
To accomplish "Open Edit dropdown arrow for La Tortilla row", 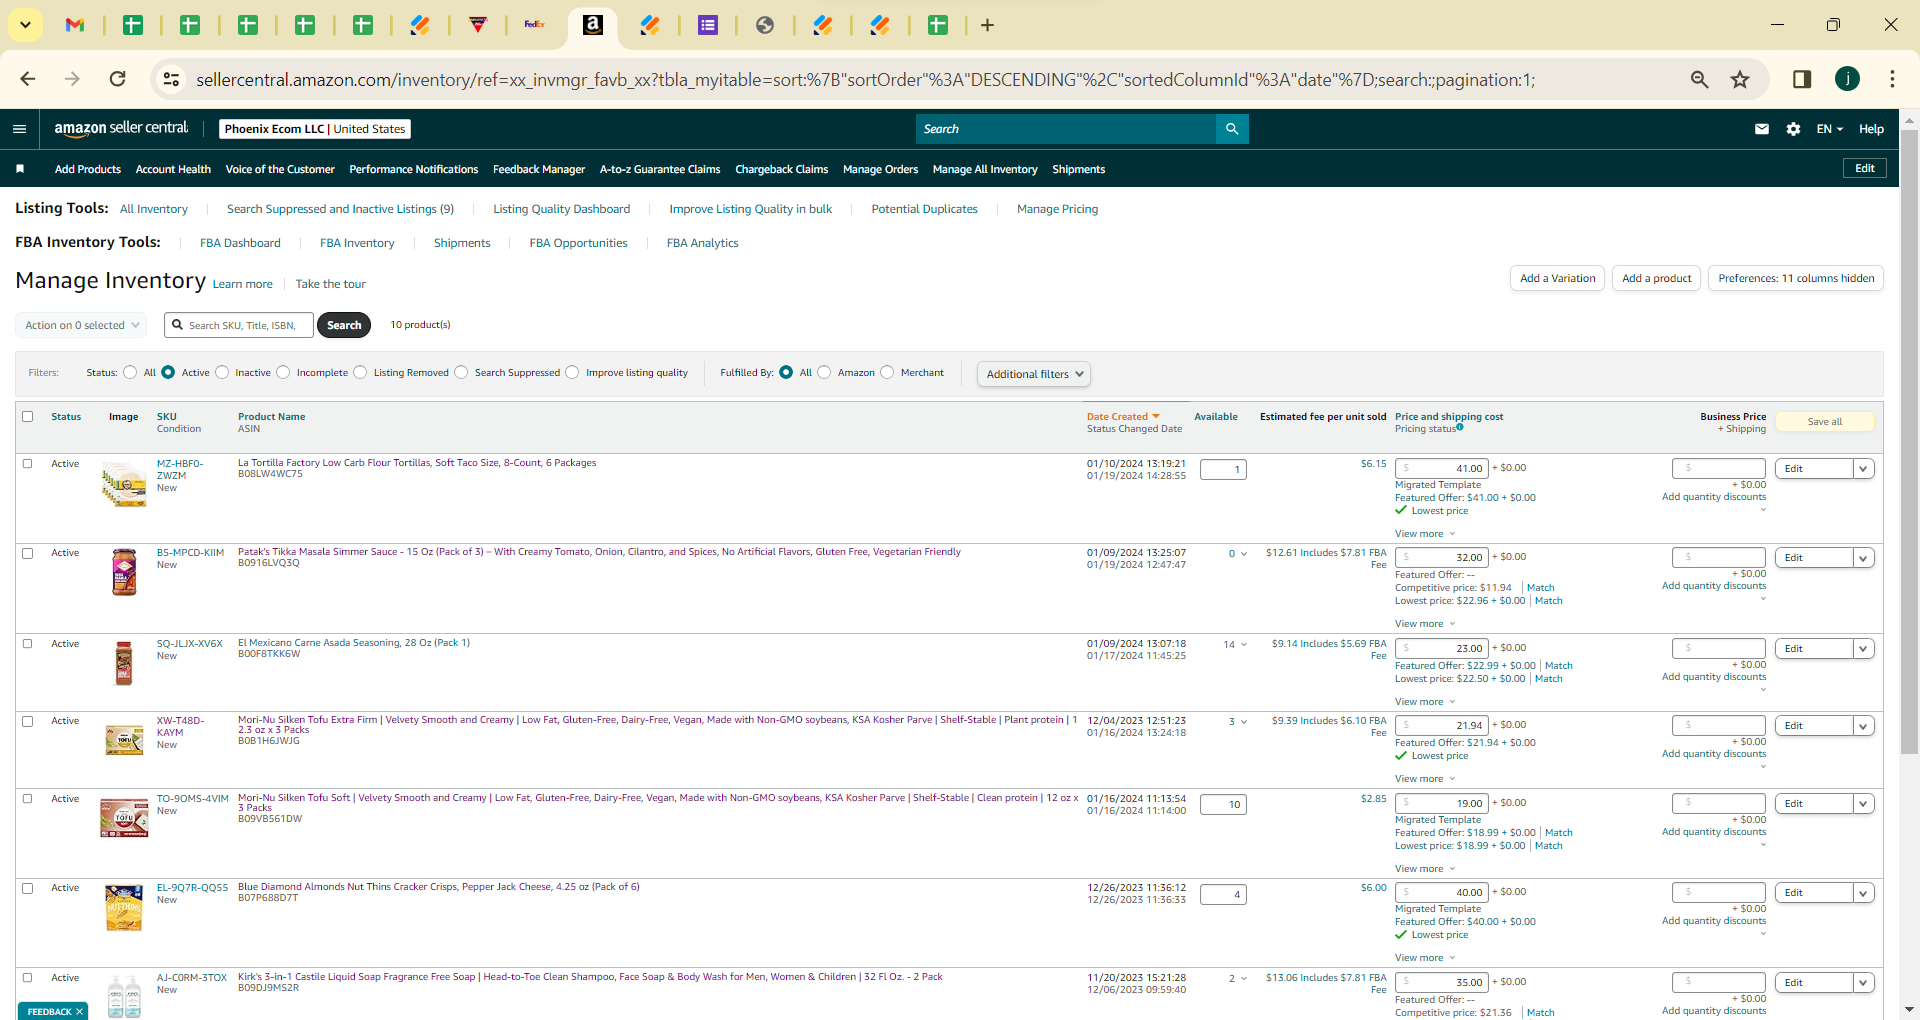I will (1864, 469).
